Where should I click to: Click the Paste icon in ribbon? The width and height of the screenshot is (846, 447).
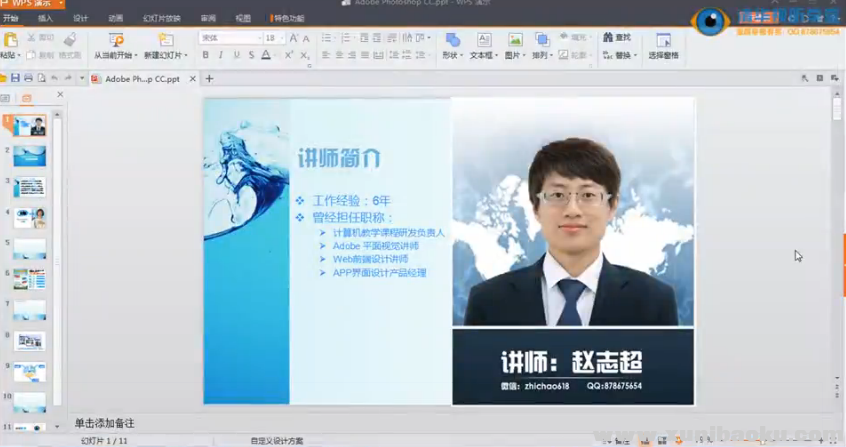coord(10,41)
